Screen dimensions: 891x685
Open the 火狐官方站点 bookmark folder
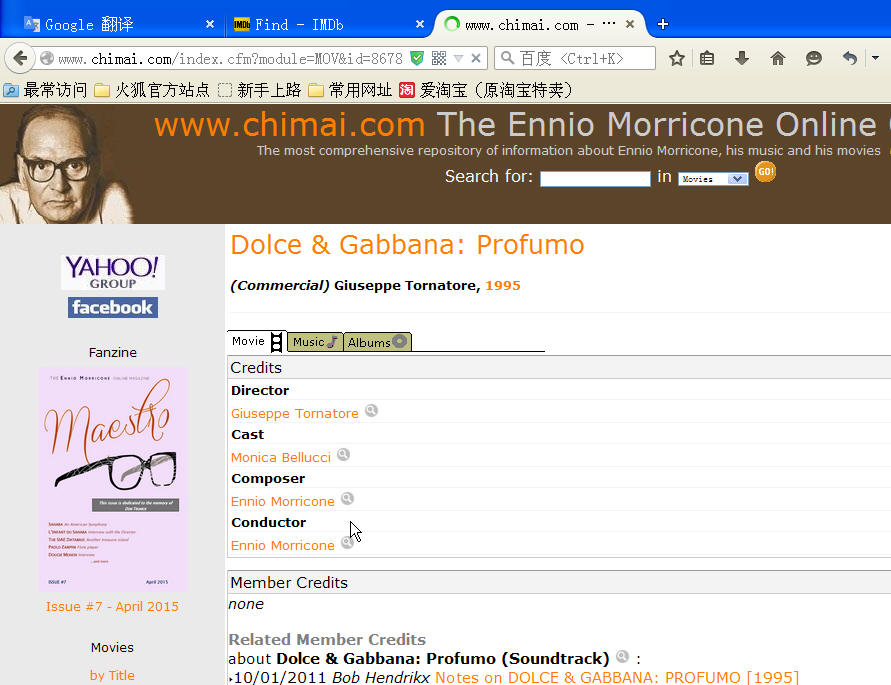tap(152, 90)
